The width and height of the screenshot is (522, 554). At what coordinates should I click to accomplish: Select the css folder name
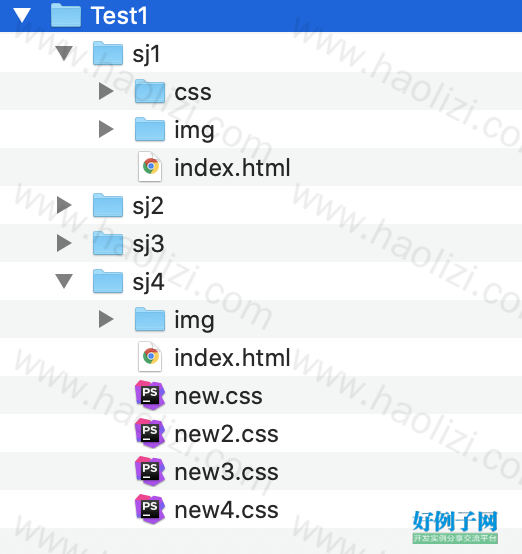tap(193, 93)
